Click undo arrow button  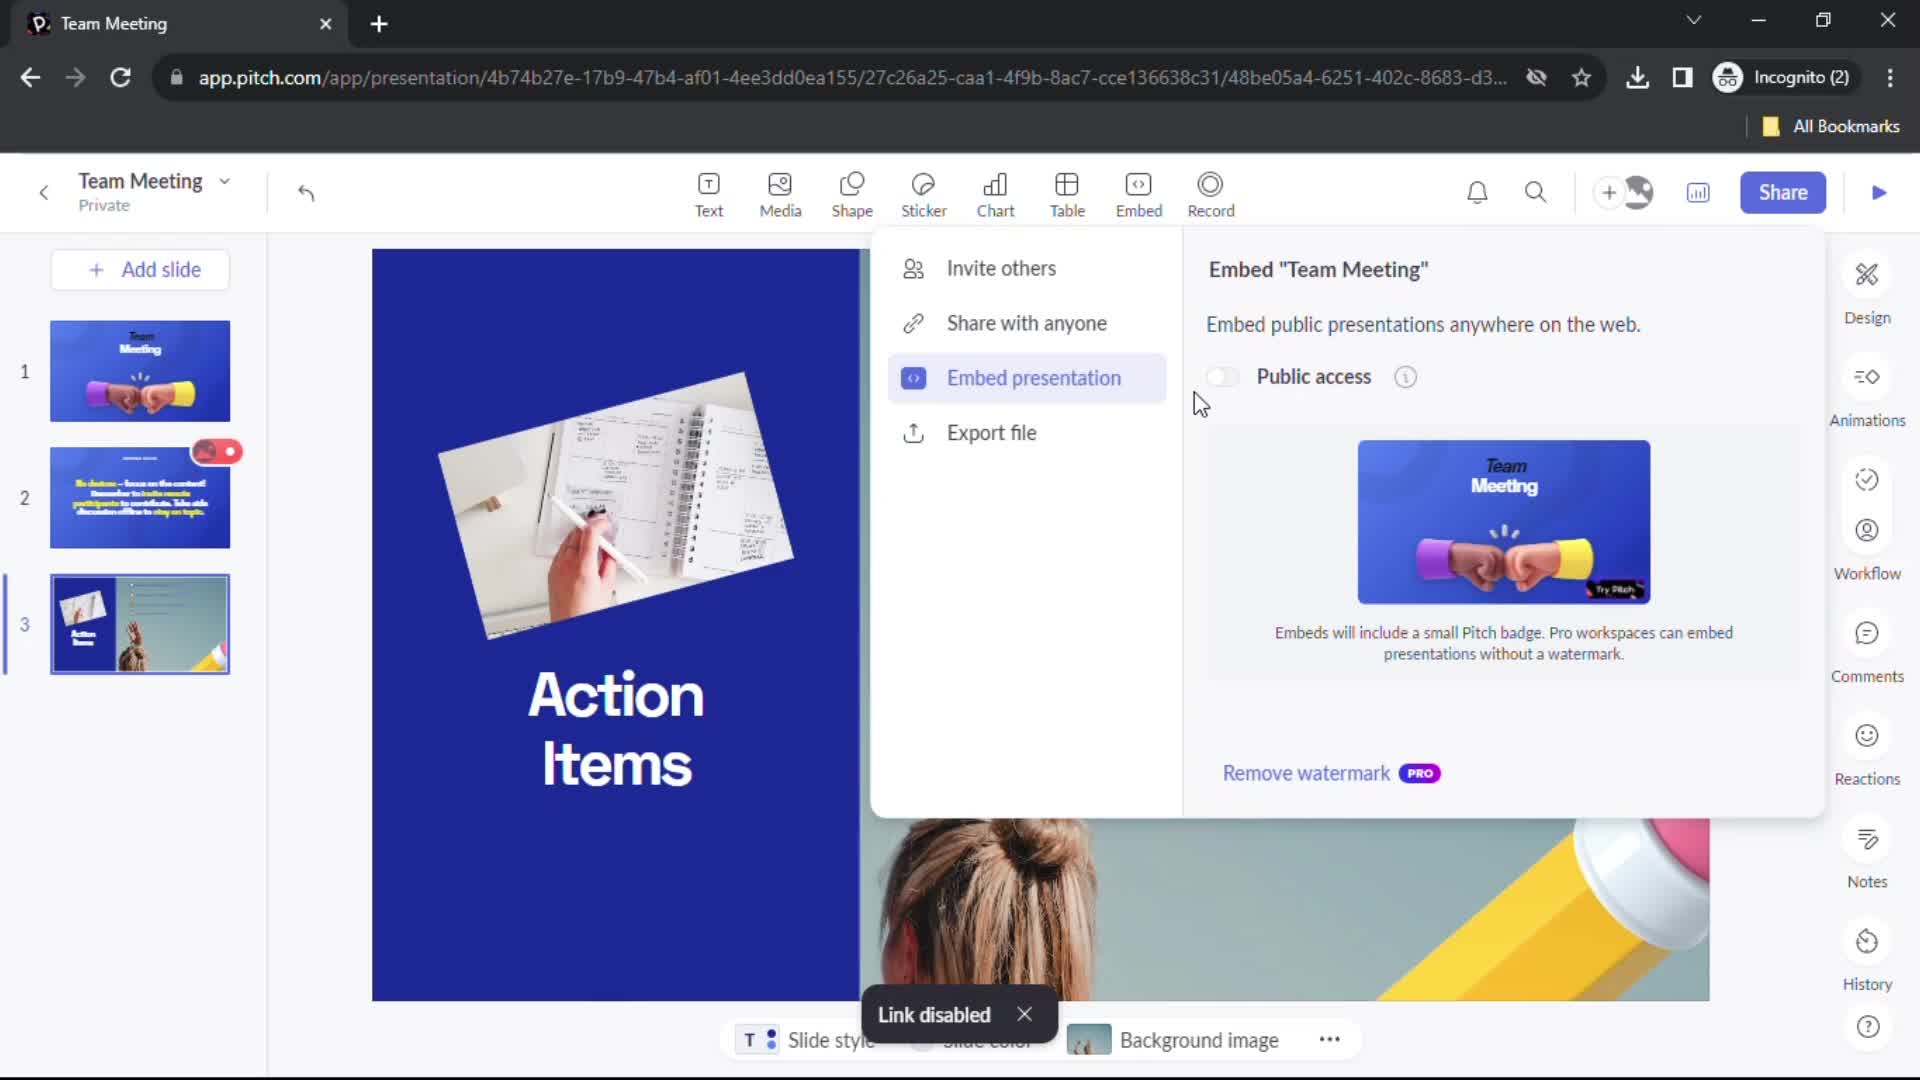pos(306,193)
